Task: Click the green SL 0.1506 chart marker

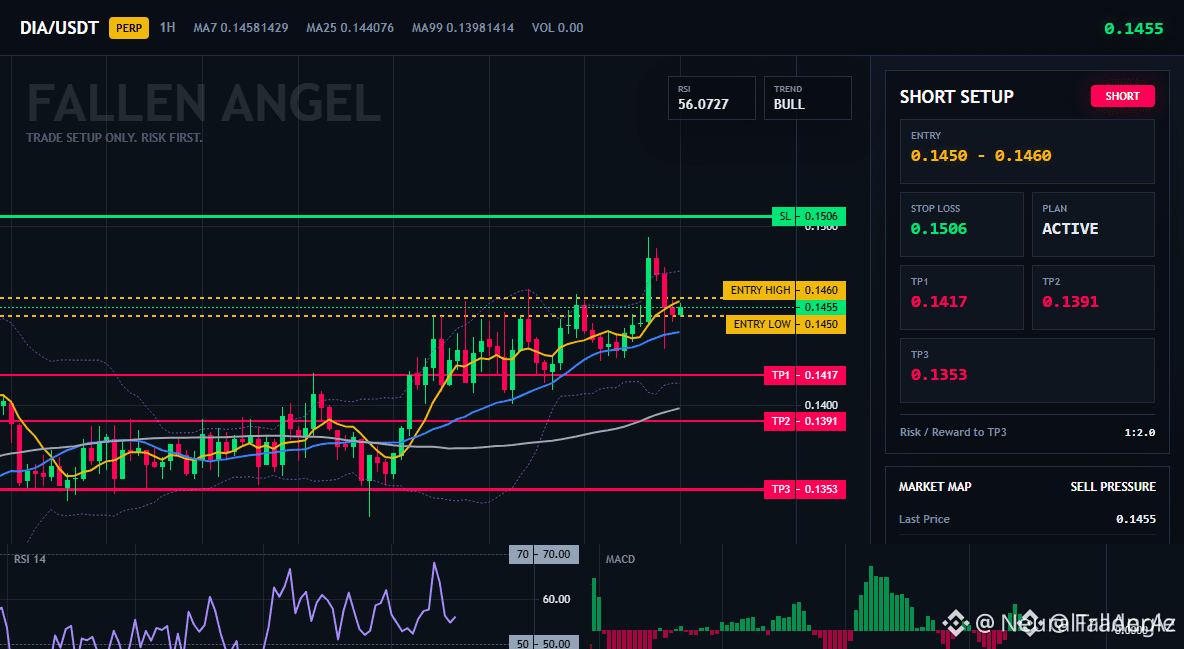Action: click(x=809, y=216)
